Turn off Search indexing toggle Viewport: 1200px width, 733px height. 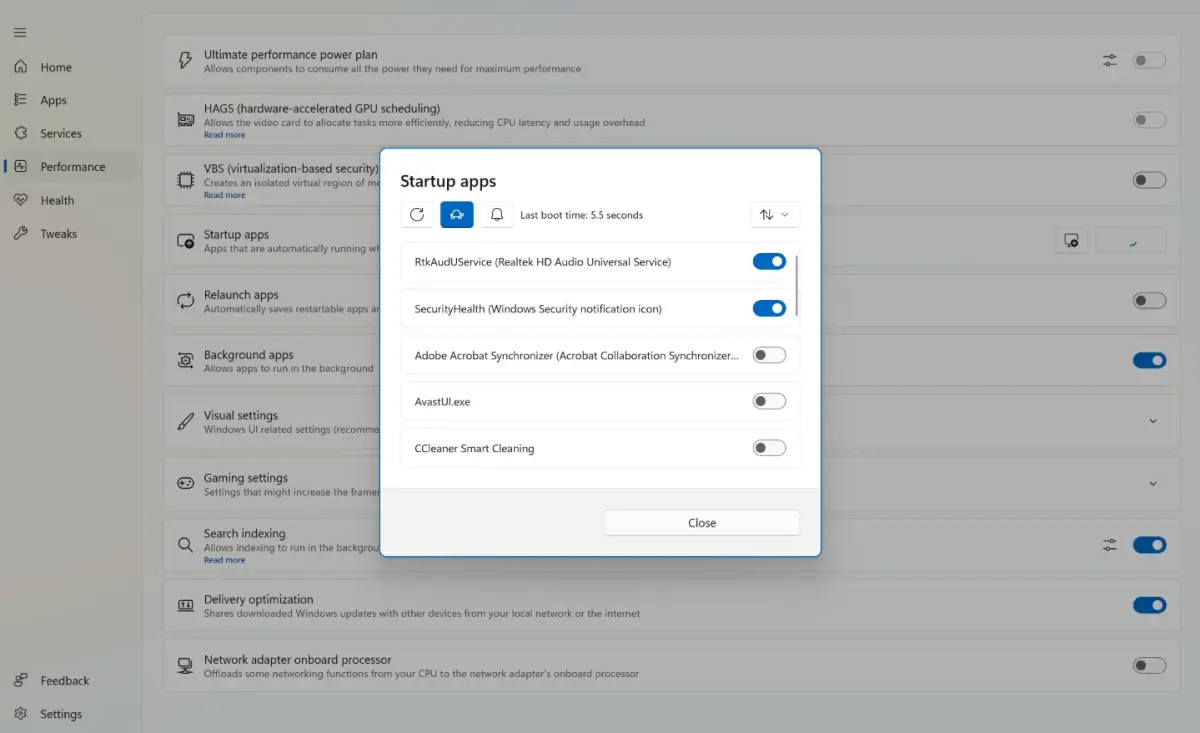[1149, 545]
